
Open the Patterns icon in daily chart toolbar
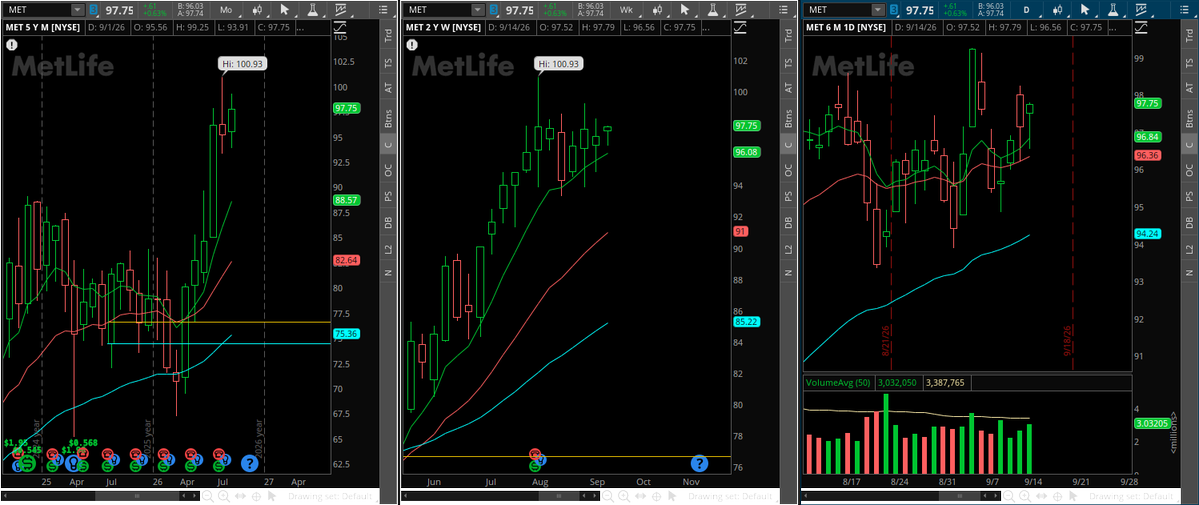[1141, 9]
